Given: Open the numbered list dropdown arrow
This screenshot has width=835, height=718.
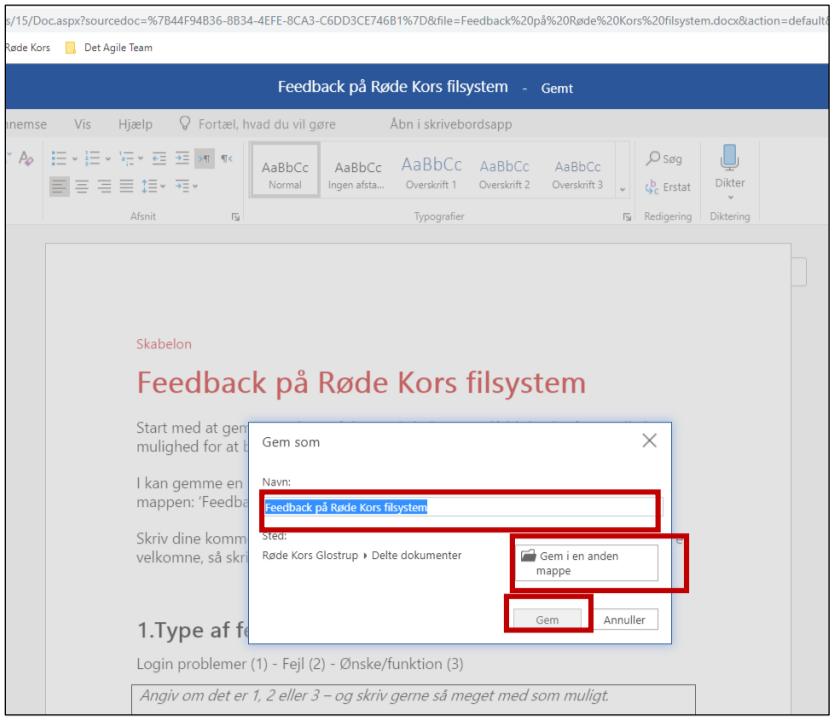Looking at the screenshot, I should point(108,159).
